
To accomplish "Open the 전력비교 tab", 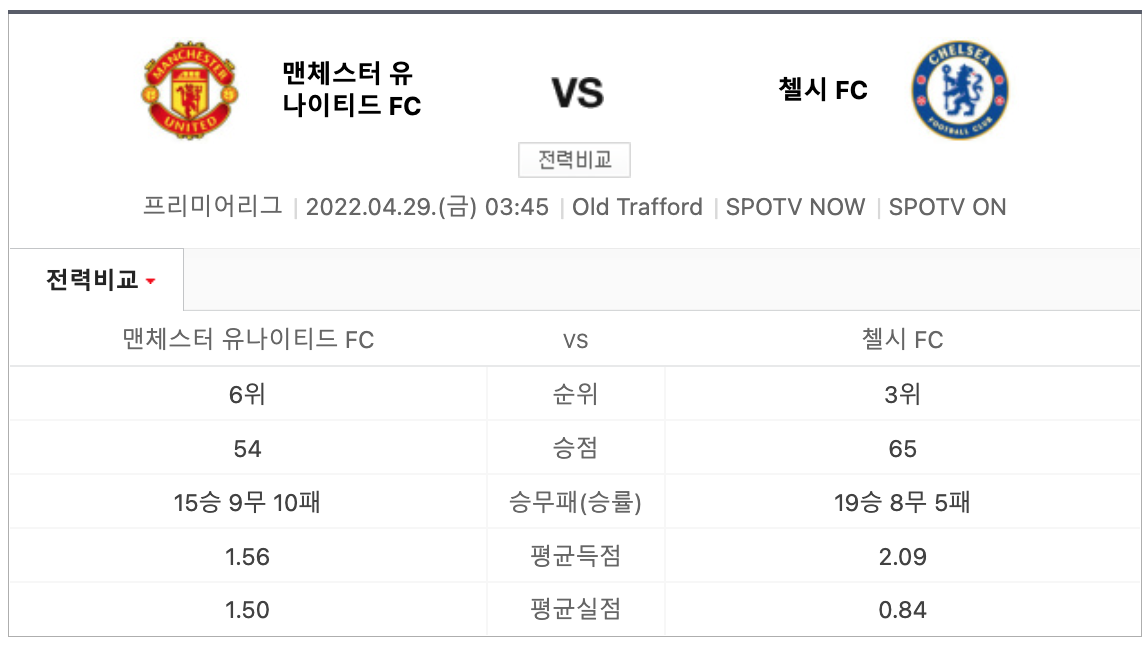I will [x=92, y=280].
